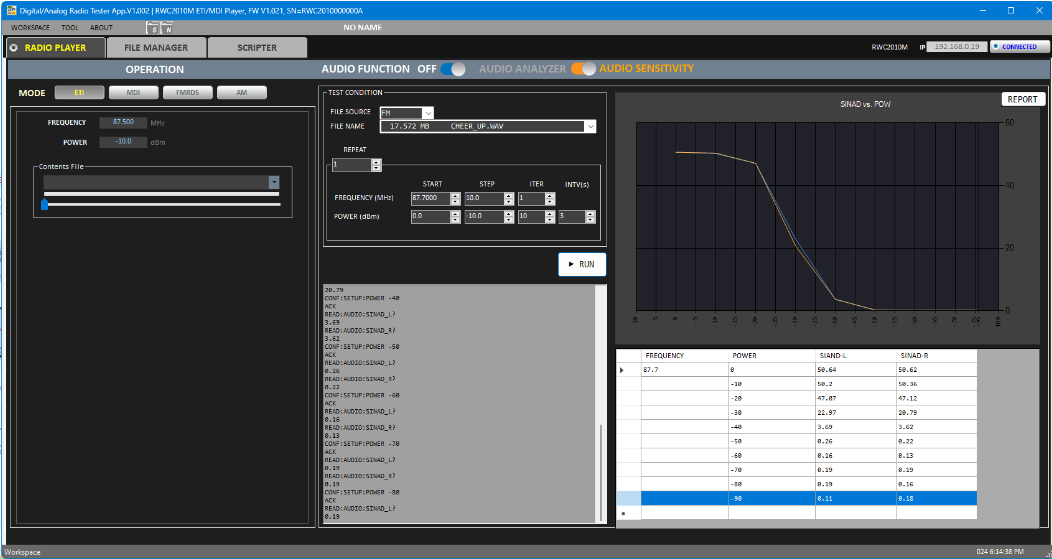Click the new row asterisk marker
Screen dimensions: 1052x559
(624, 513)
